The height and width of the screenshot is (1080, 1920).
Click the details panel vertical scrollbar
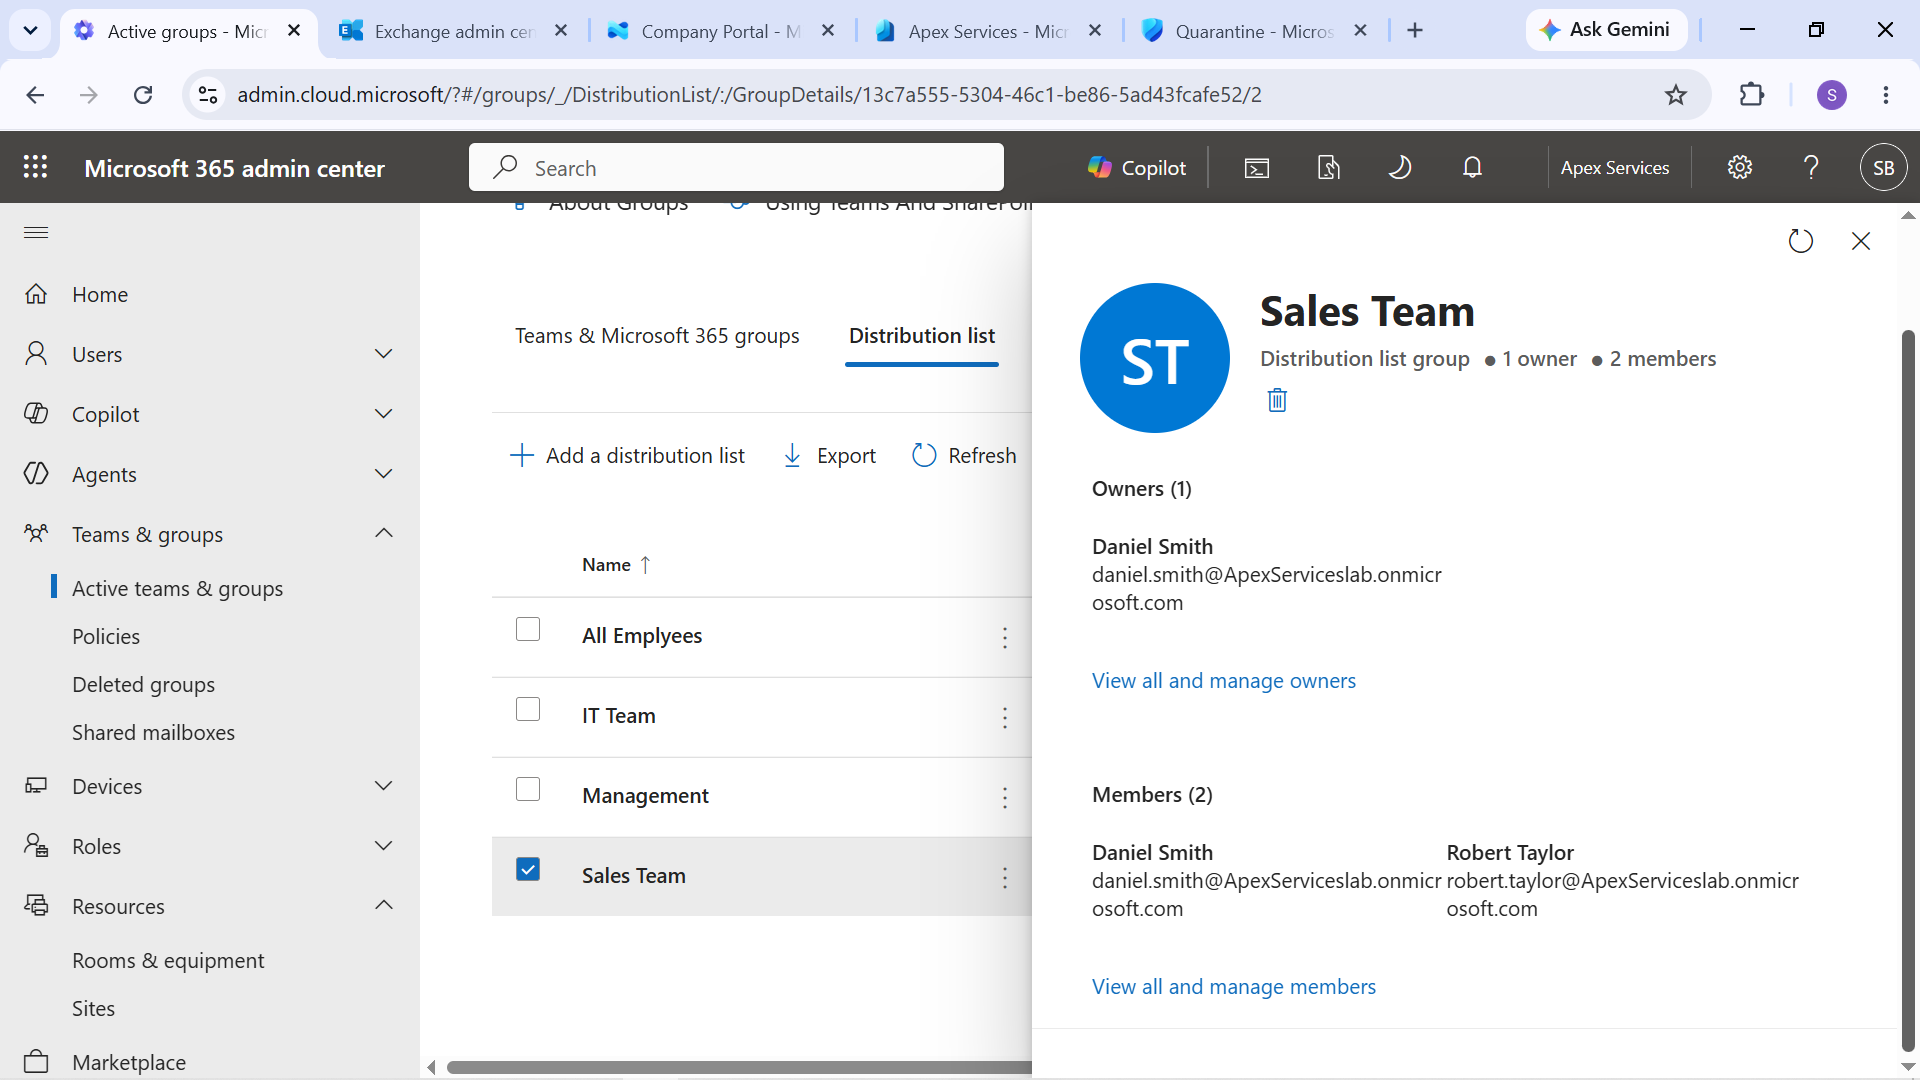tap(1908, 690)
